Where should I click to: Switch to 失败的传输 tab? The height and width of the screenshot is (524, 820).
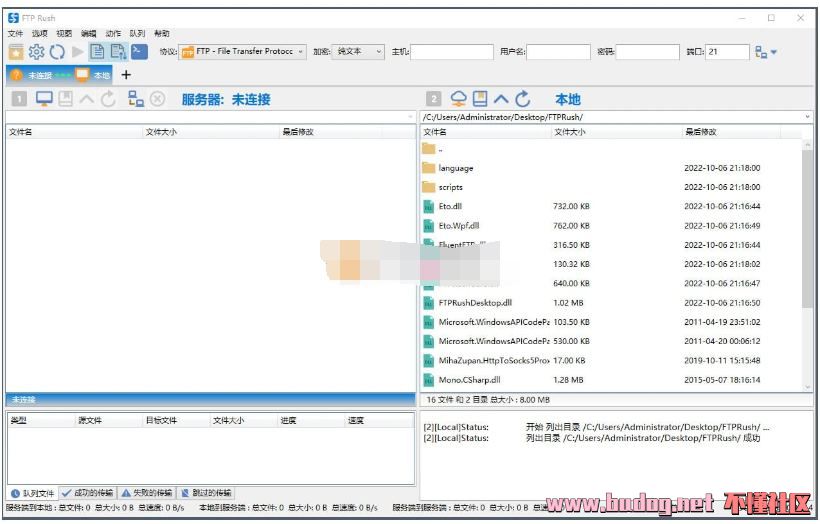pos(147,493)
